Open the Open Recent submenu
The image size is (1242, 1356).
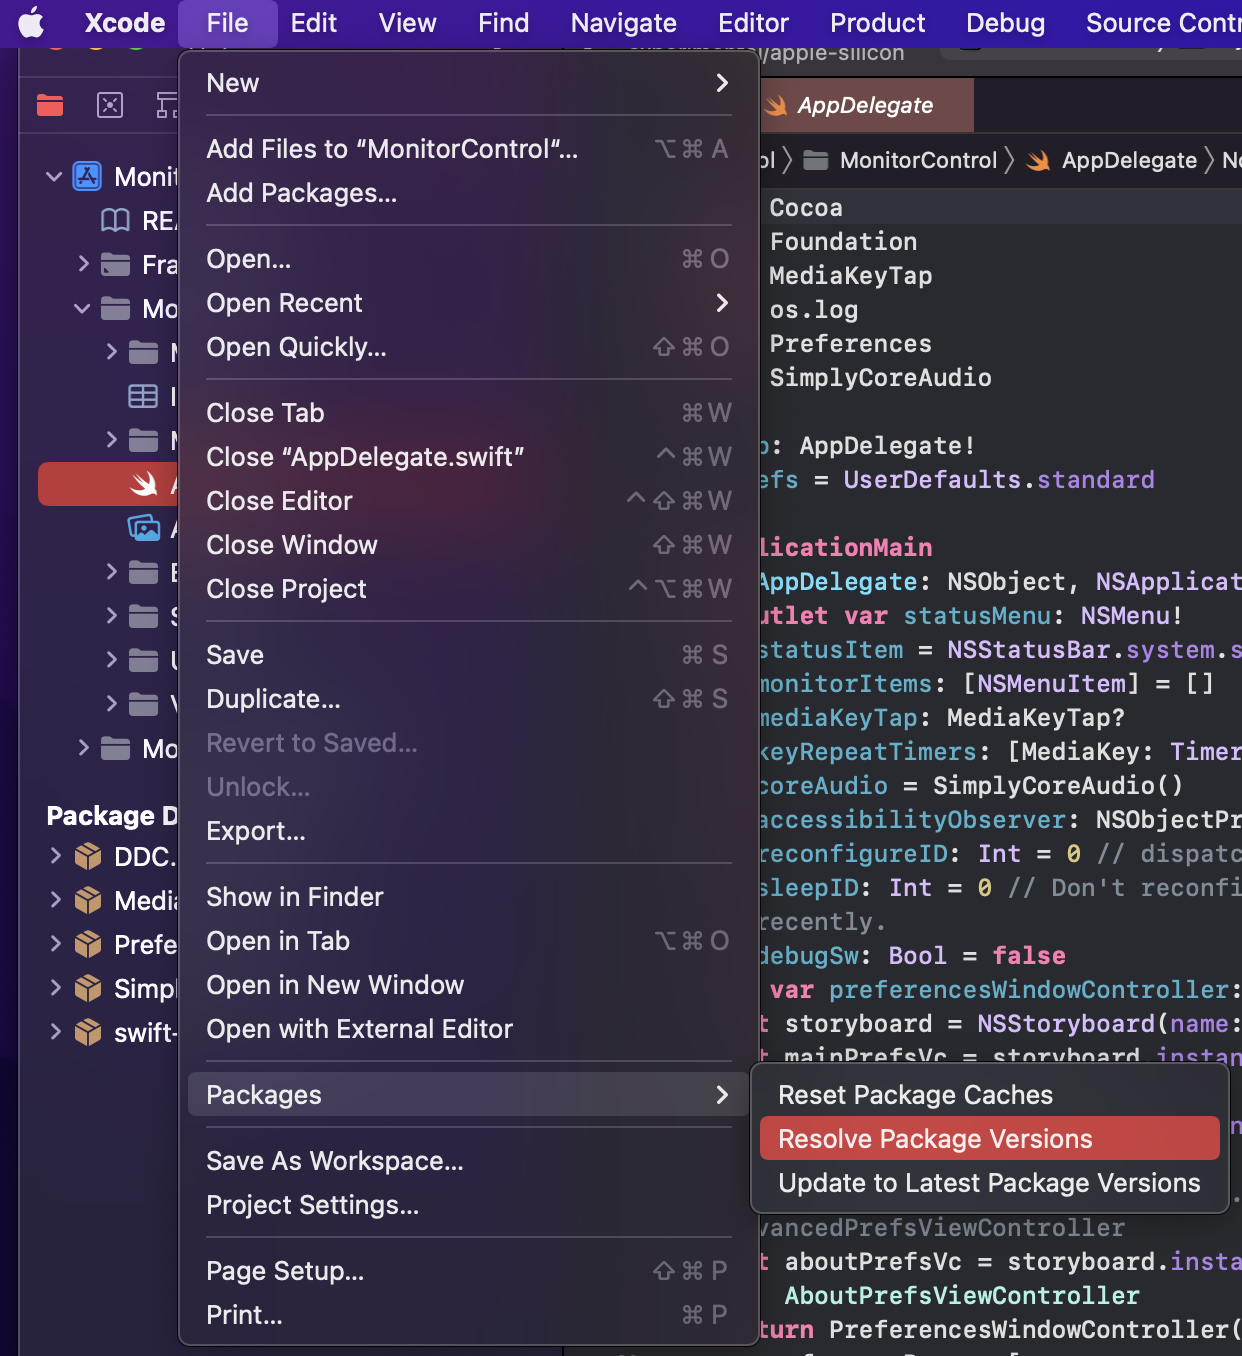point(468,303)
